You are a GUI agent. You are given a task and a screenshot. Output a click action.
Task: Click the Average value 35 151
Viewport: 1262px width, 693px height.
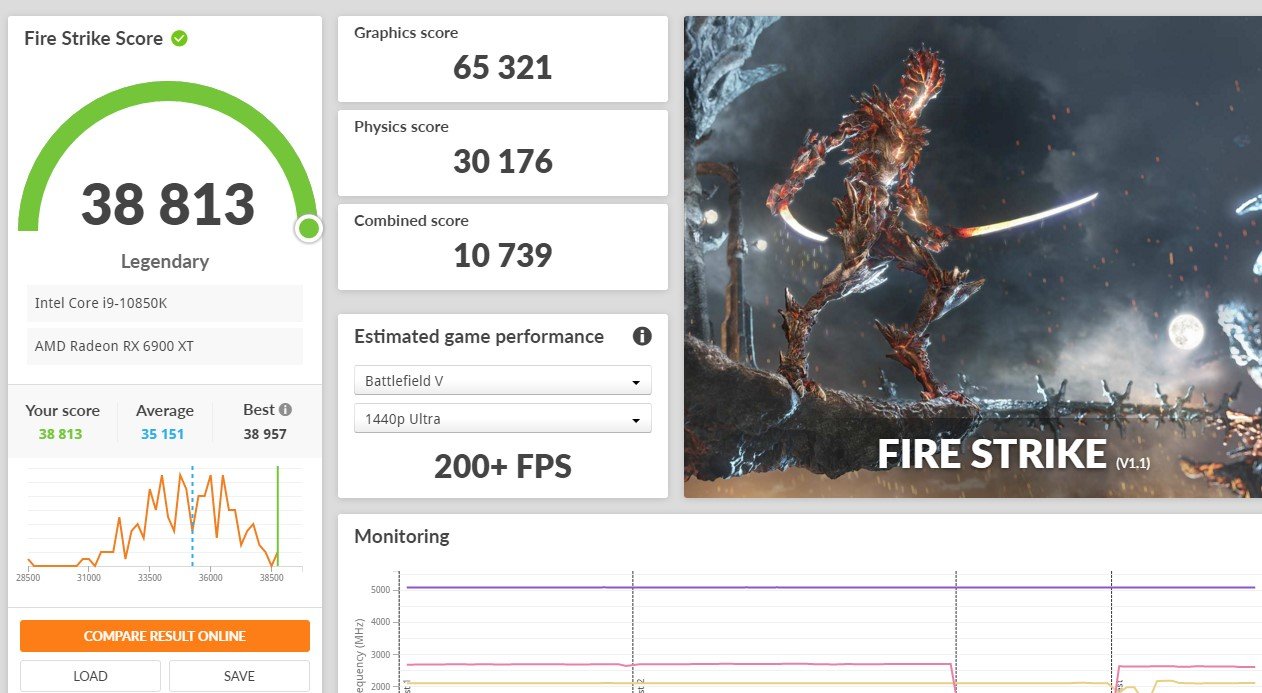tap(161, 434)
